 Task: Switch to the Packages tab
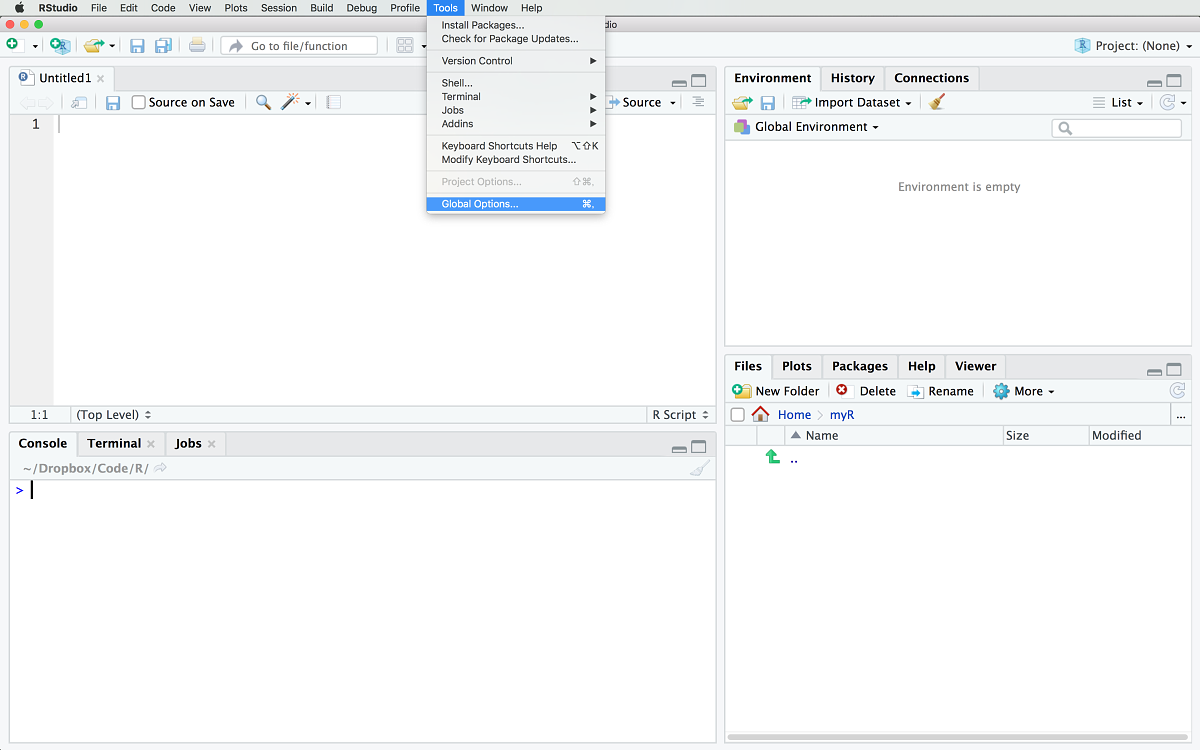(x=859, y=366)
